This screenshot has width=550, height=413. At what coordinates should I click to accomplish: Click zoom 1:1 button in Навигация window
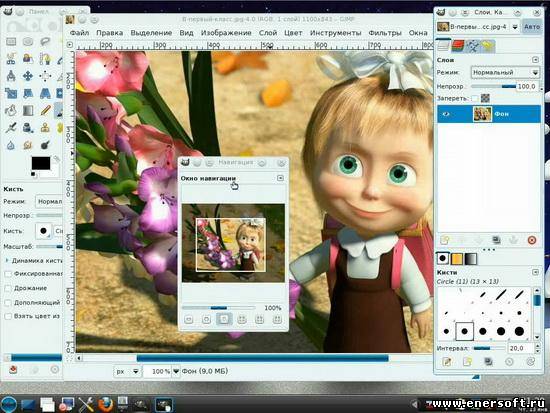[224, 319]
